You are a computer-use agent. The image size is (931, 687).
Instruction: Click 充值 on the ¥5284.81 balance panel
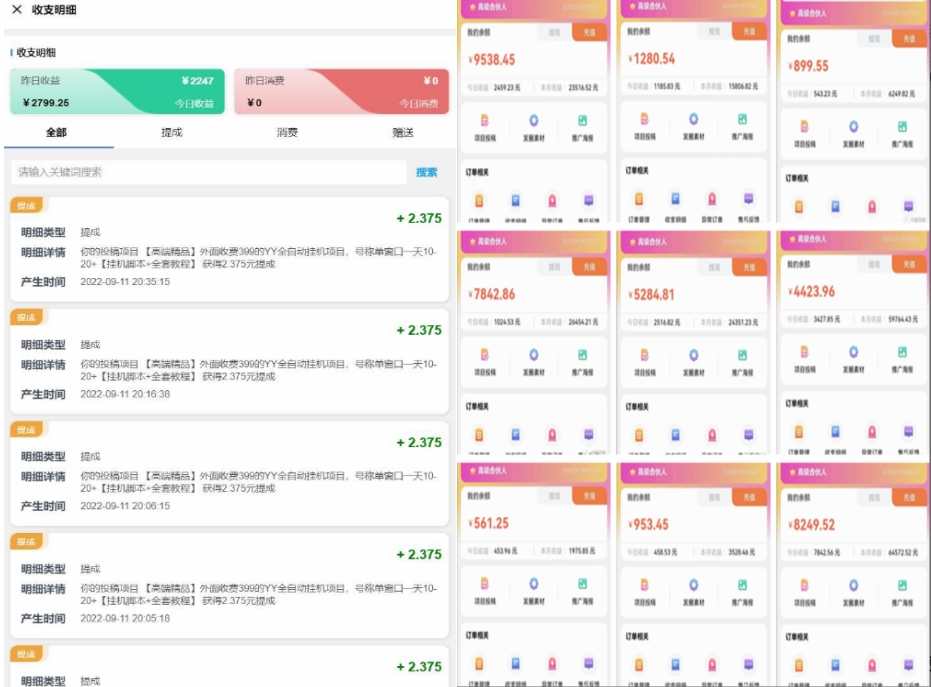[x=749, y=267]
